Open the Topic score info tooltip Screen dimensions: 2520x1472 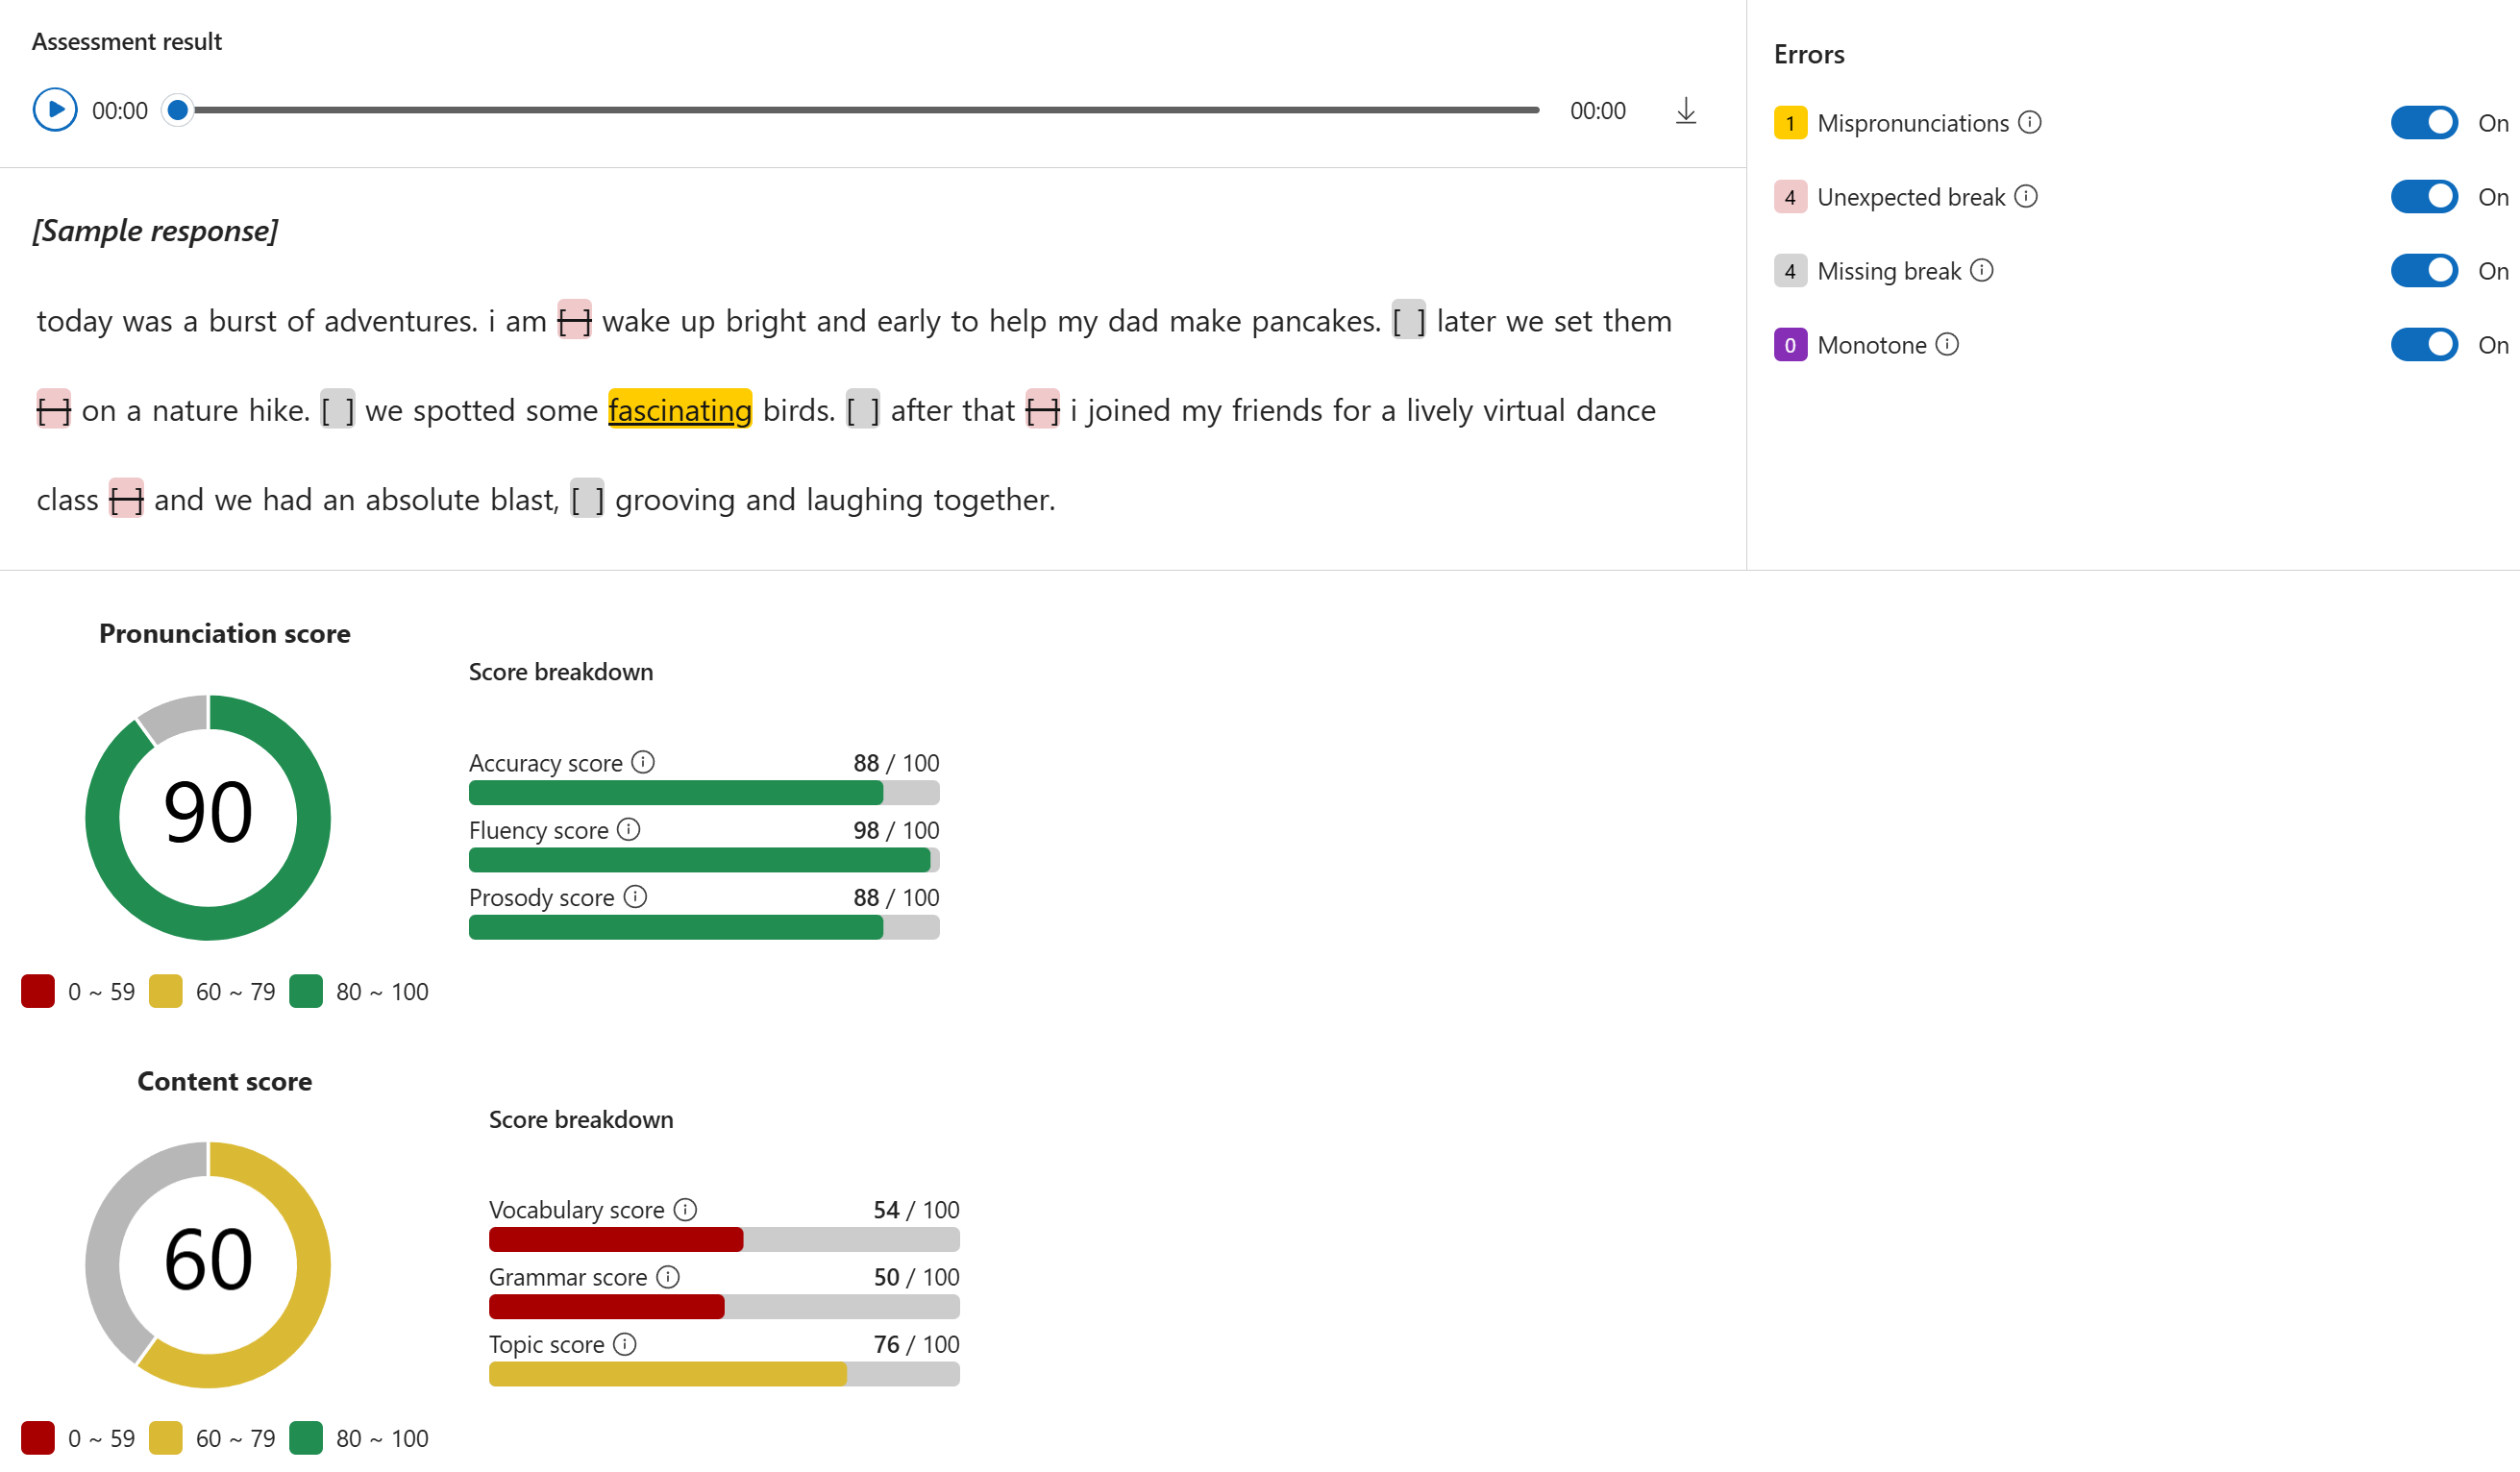[x=625, y=1344]
